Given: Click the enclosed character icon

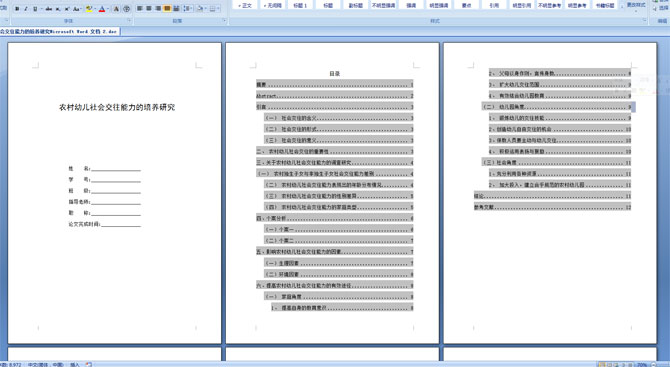Looking at the screenshot, I should (126, 9).
